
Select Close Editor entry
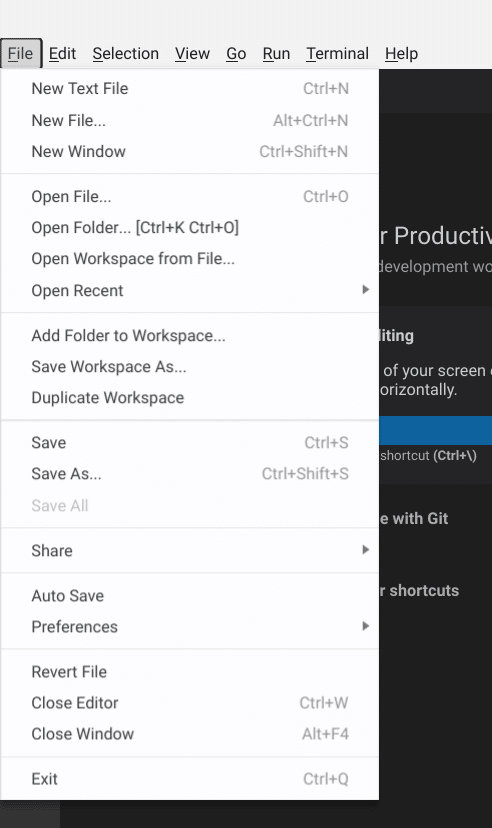(x=190, y=703)
